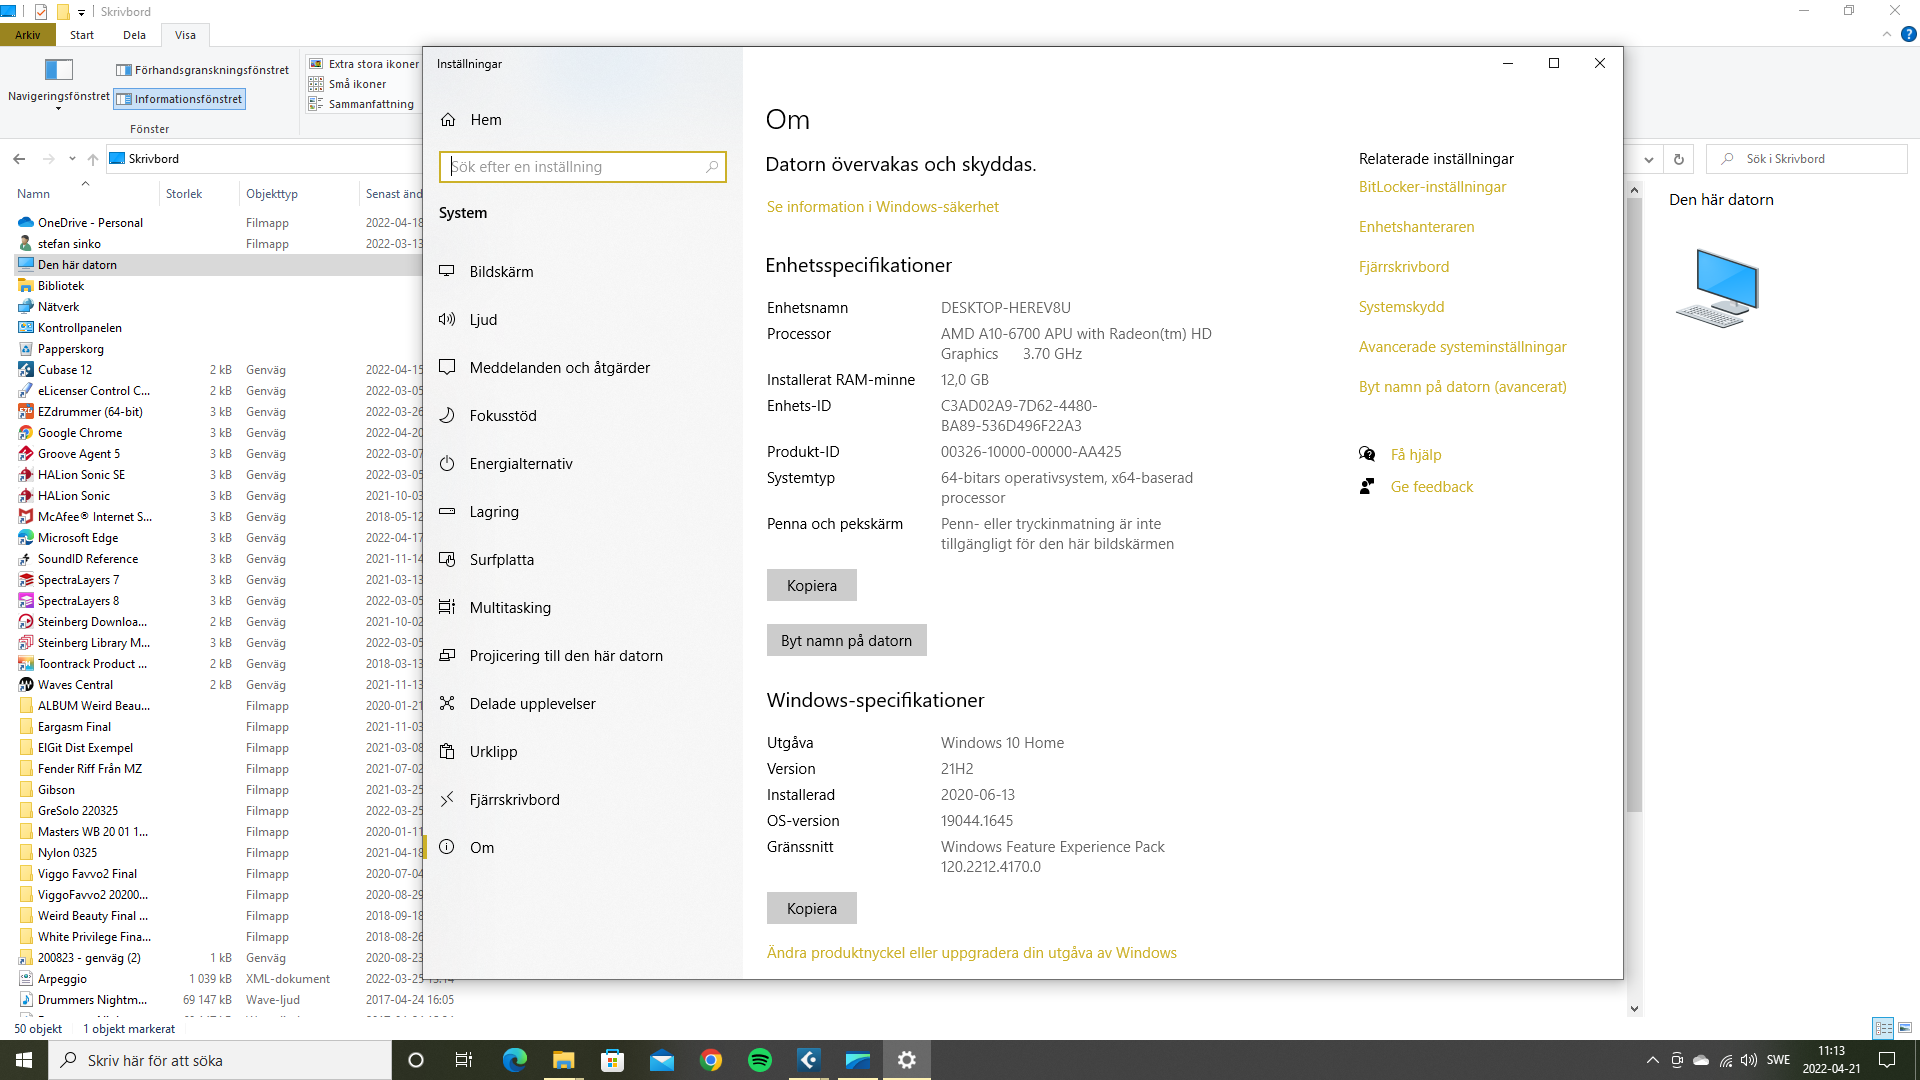Open Ljud sound settings

point(483,320)
